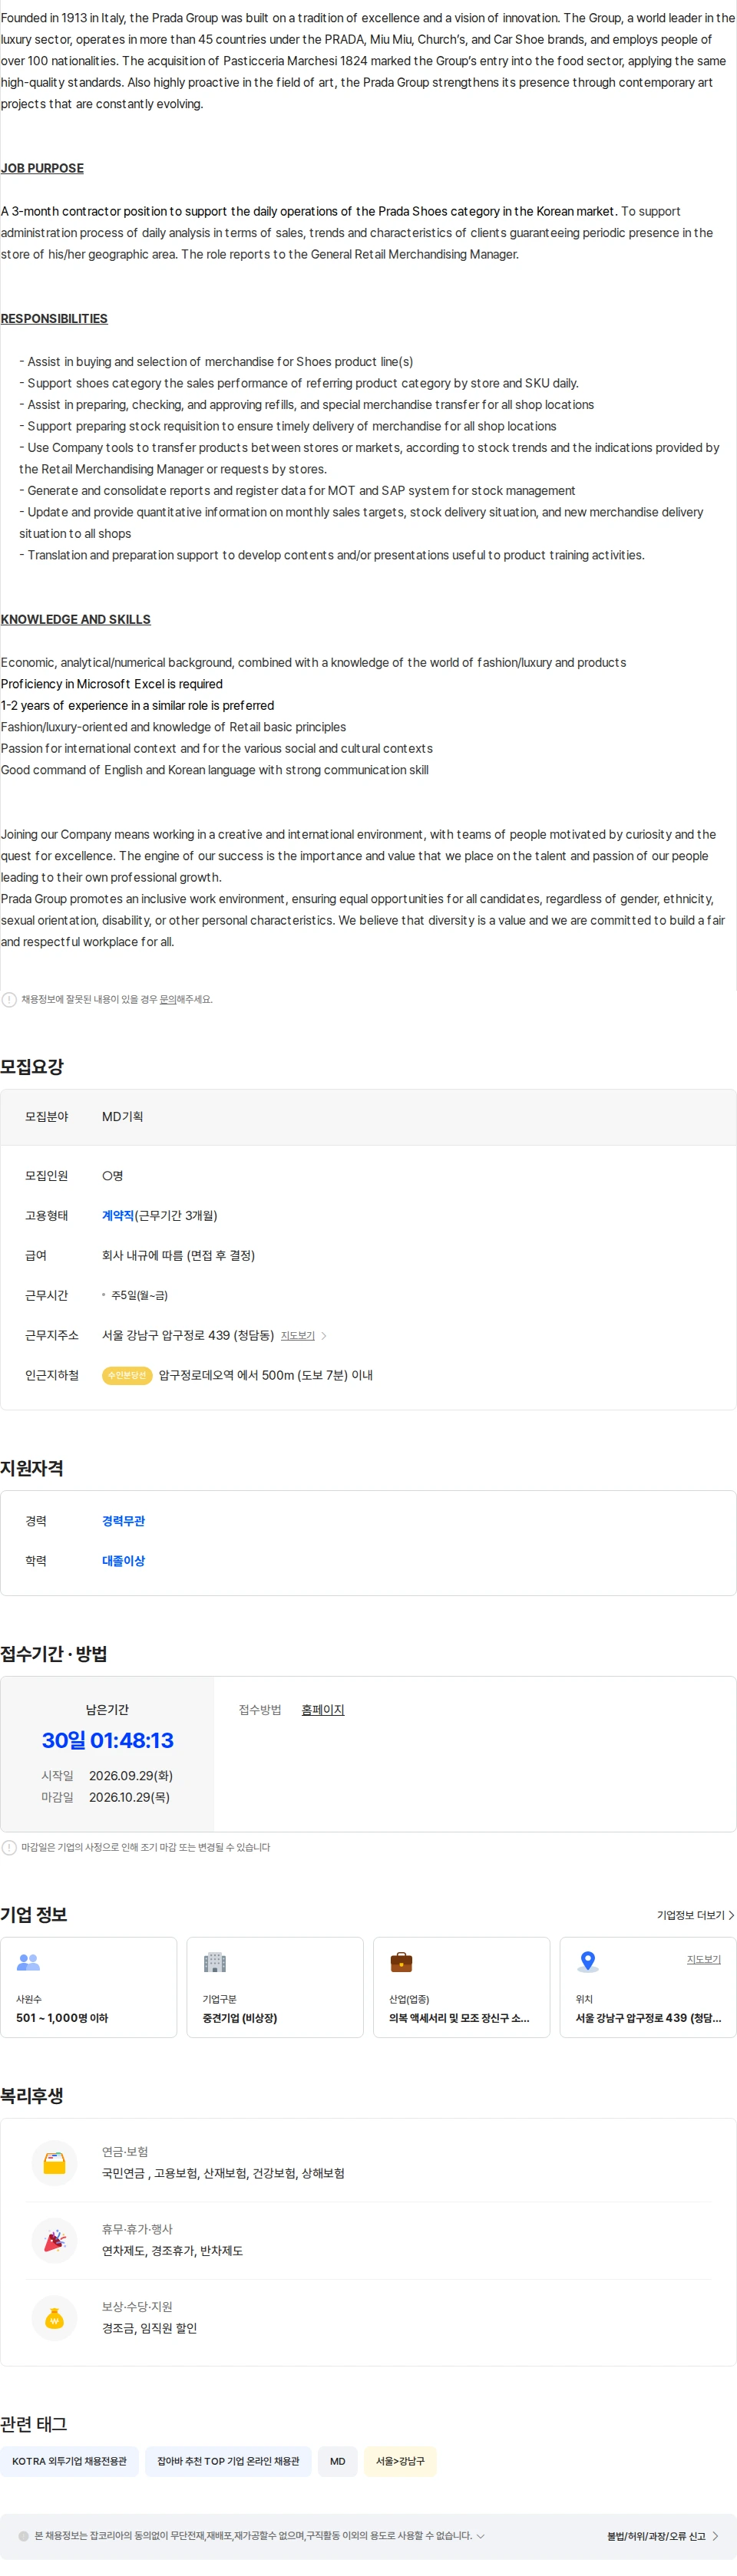Click the 중견기업 (비상장) company type
Viewport: 737px width, 2576px height.
[x=240, y=2017]
